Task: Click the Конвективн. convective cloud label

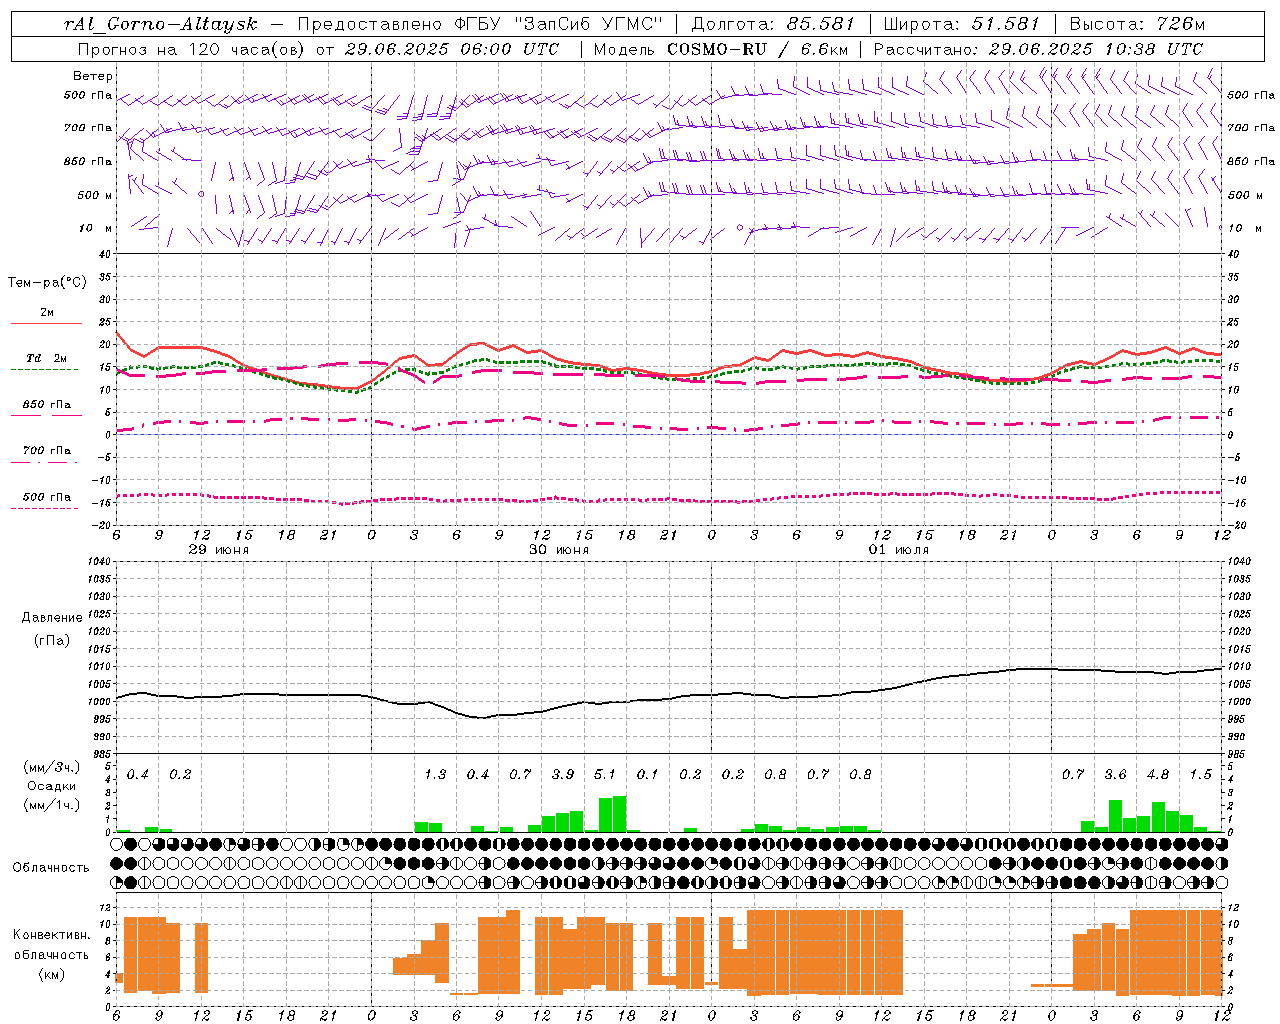Action: click(51, 935)
